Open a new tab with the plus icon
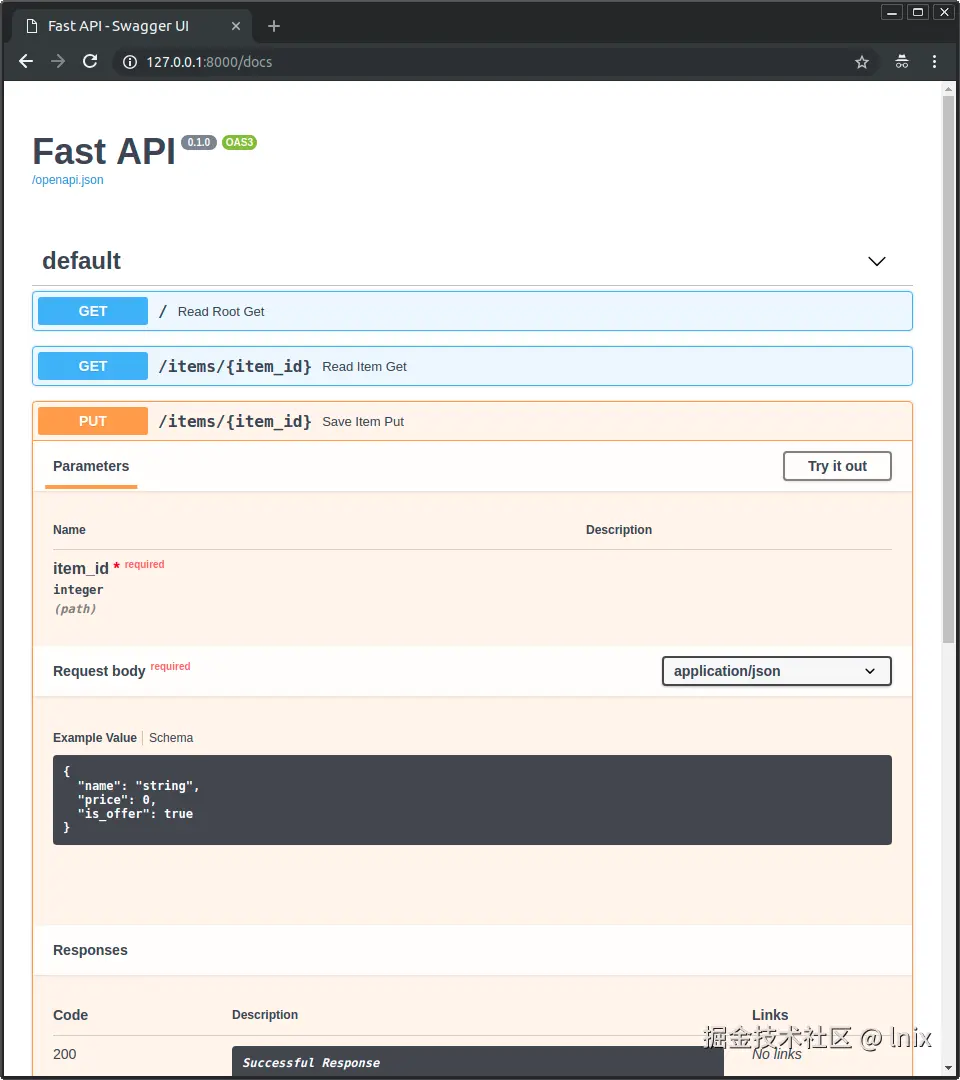Screen dimensions: 960x1080 [x=273, y=26]
